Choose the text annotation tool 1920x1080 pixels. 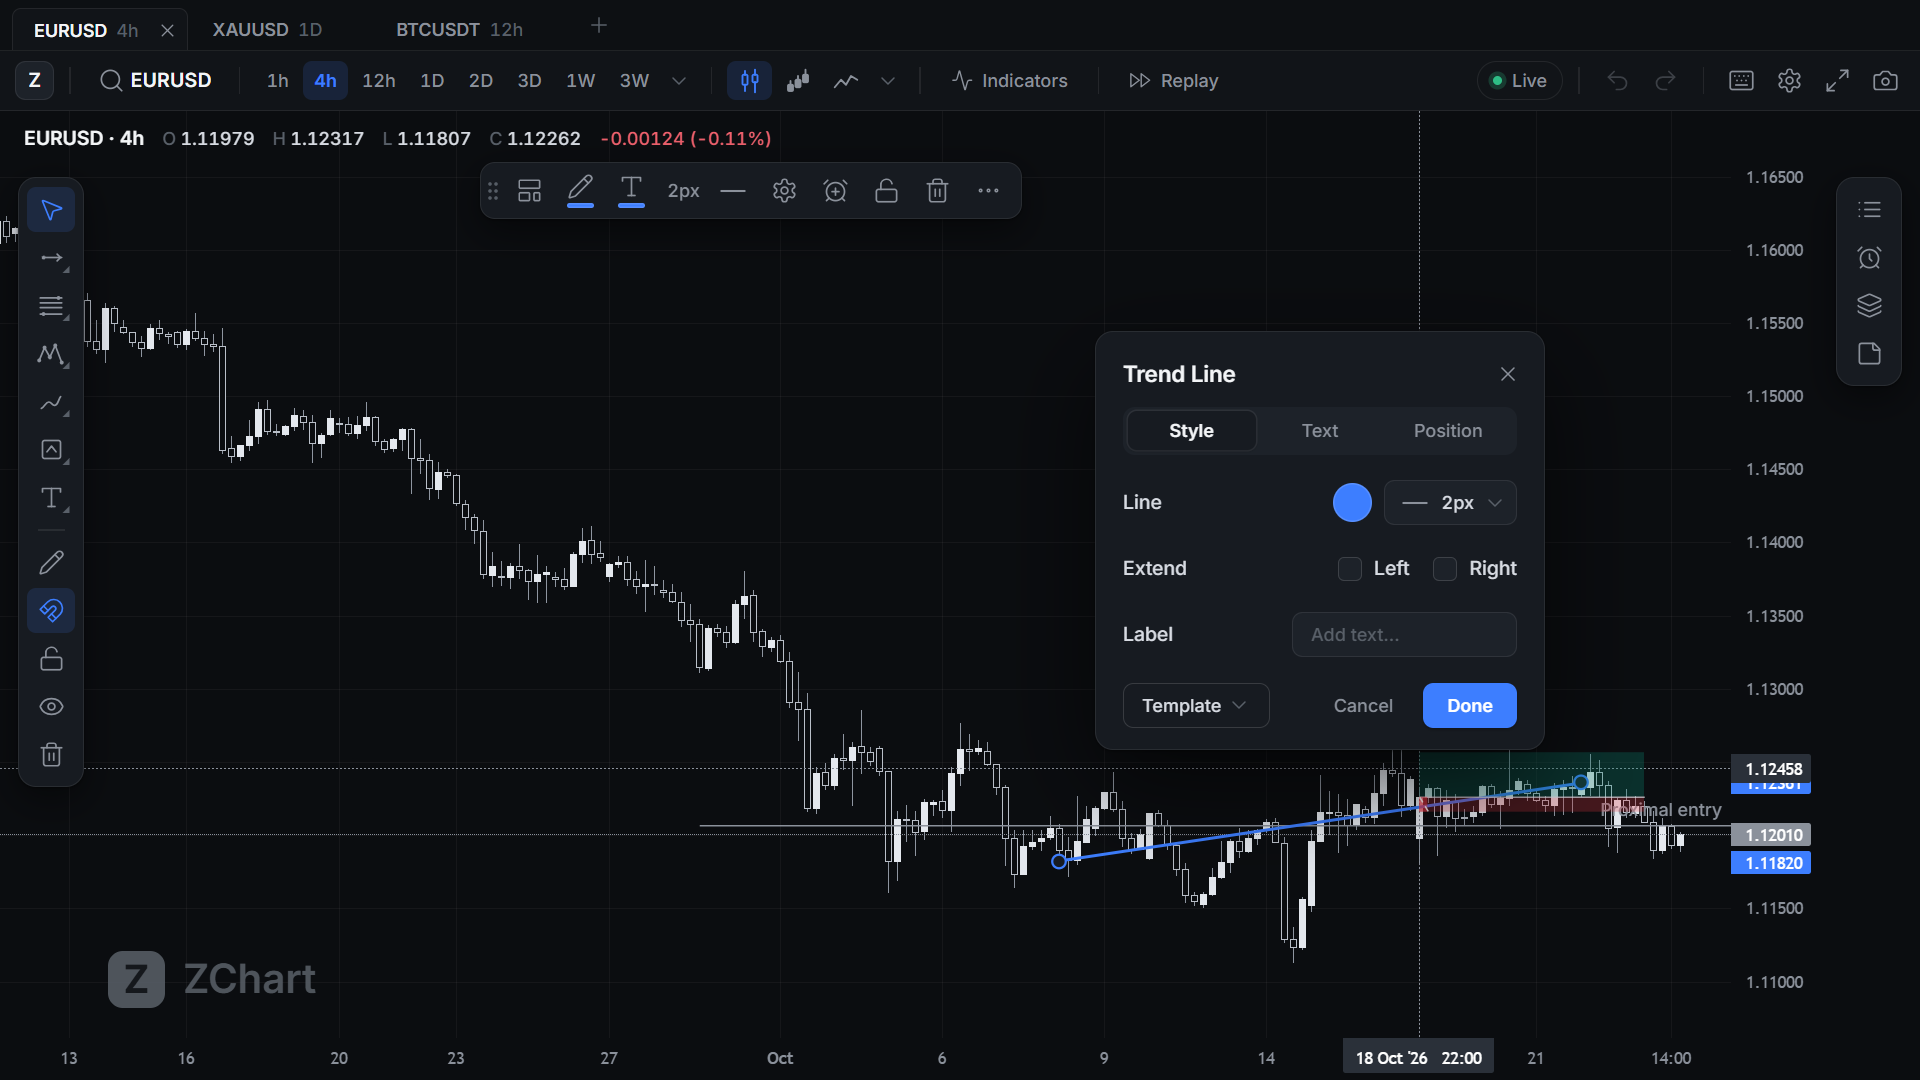click(x=51, y=498)
